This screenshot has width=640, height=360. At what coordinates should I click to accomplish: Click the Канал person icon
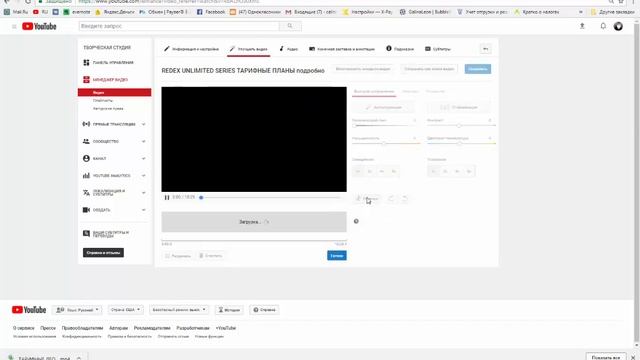pos(86,158)
